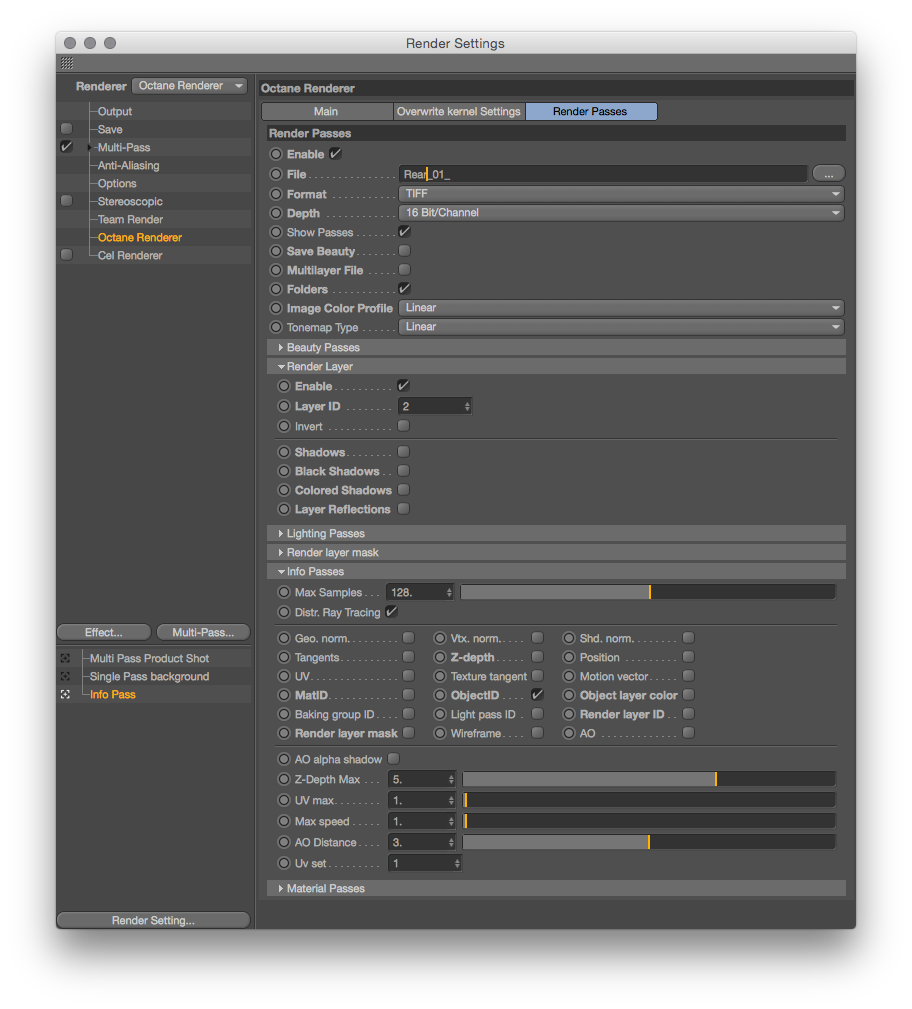
Task: Click the animation dot next to Z-Depth Max
Action: click(x=284, y=779)
